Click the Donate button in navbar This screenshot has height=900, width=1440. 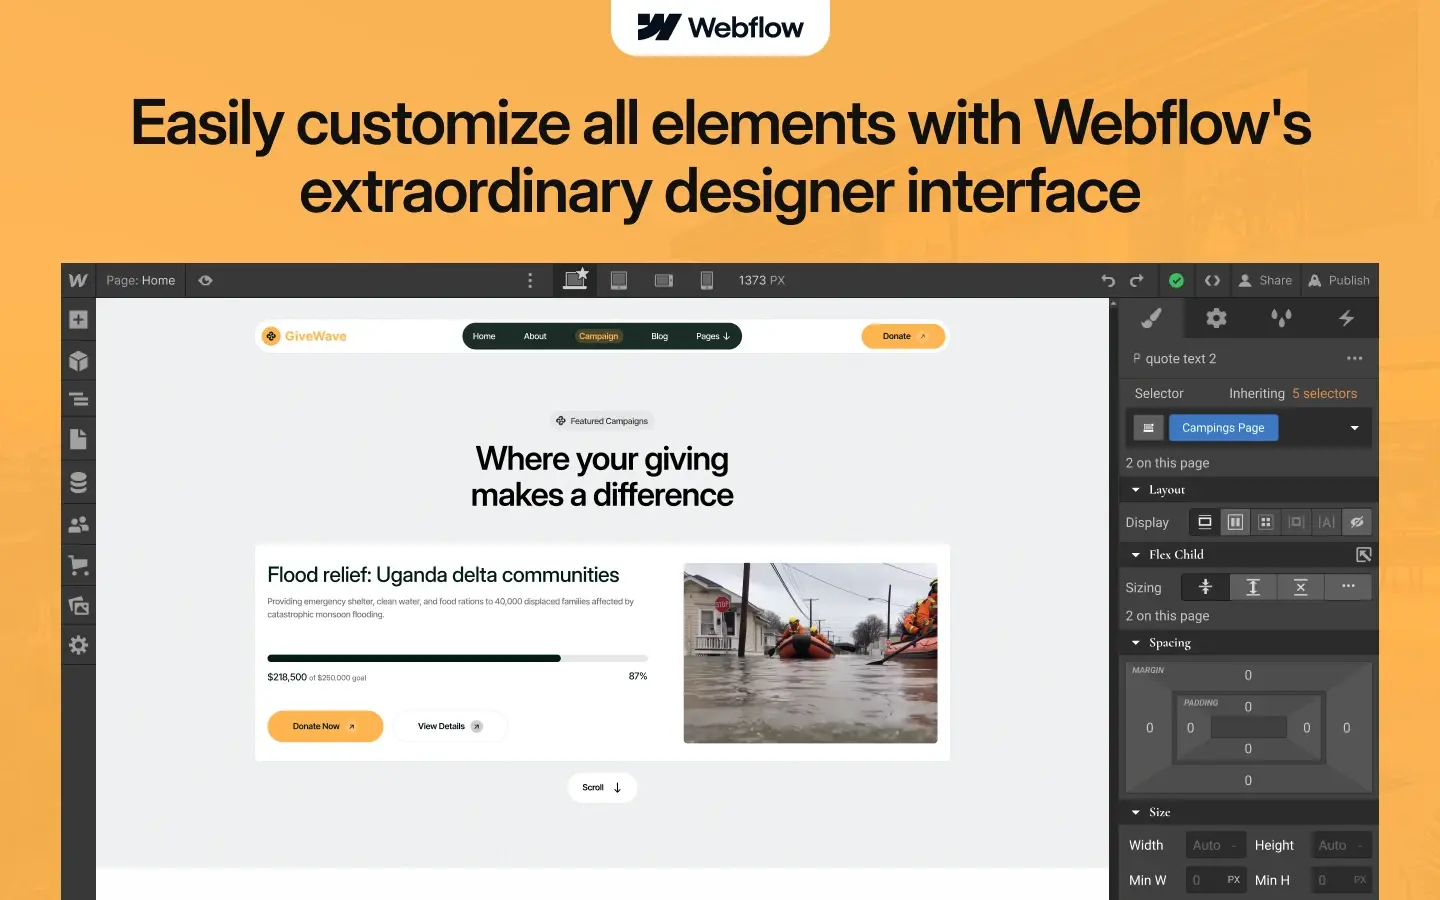(x=903, y=337)
